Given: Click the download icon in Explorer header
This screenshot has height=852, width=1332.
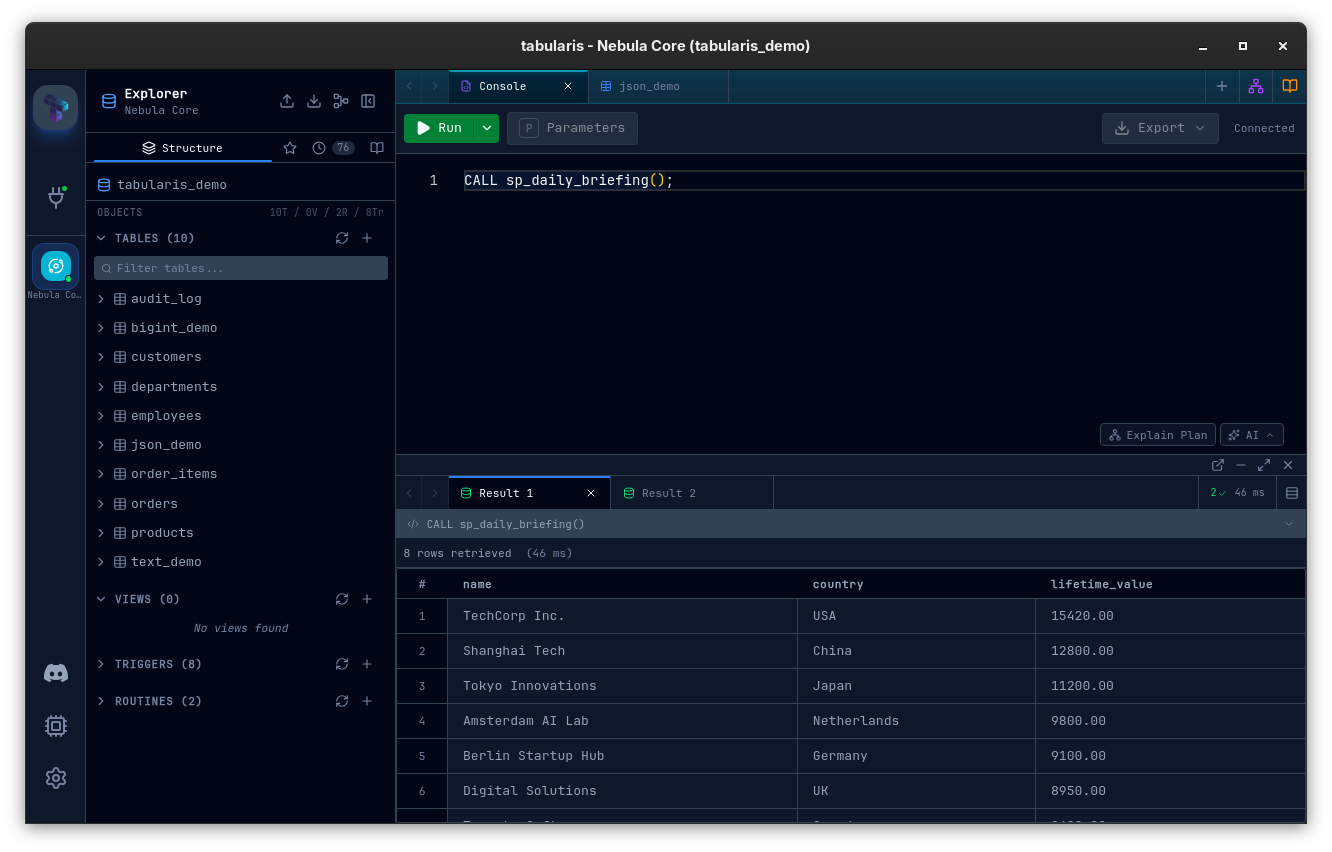Looking at the screenshot, I should [x=314, y=101].
